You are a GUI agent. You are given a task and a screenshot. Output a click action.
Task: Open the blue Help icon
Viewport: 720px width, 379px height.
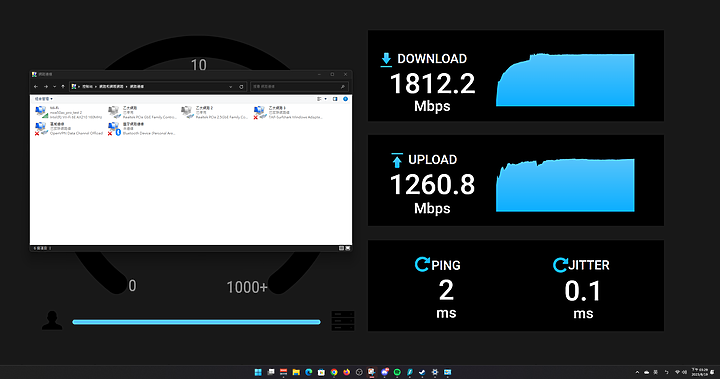(x=345, y=99)
